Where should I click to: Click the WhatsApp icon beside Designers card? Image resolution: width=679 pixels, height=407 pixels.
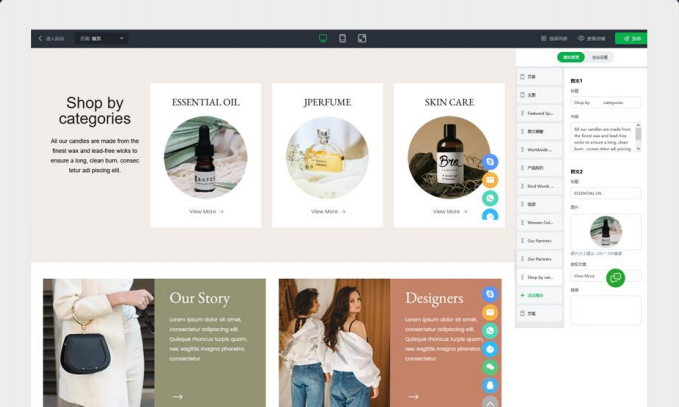click(490, 331)
